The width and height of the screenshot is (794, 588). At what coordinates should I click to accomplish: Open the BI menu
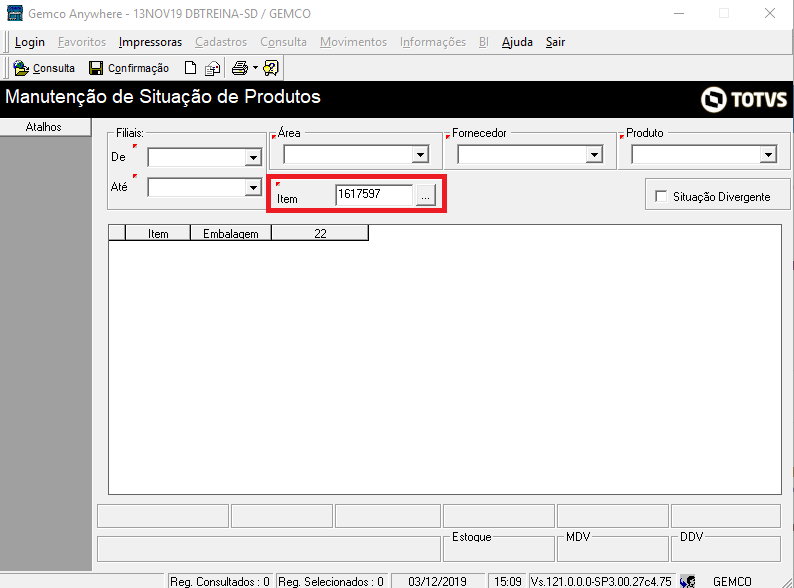point(483,42)
